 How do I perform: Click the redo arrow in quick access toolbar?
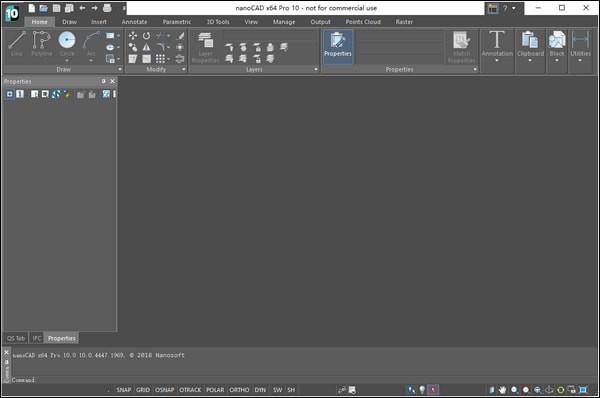pyautogui.click(x=94, y=8)
